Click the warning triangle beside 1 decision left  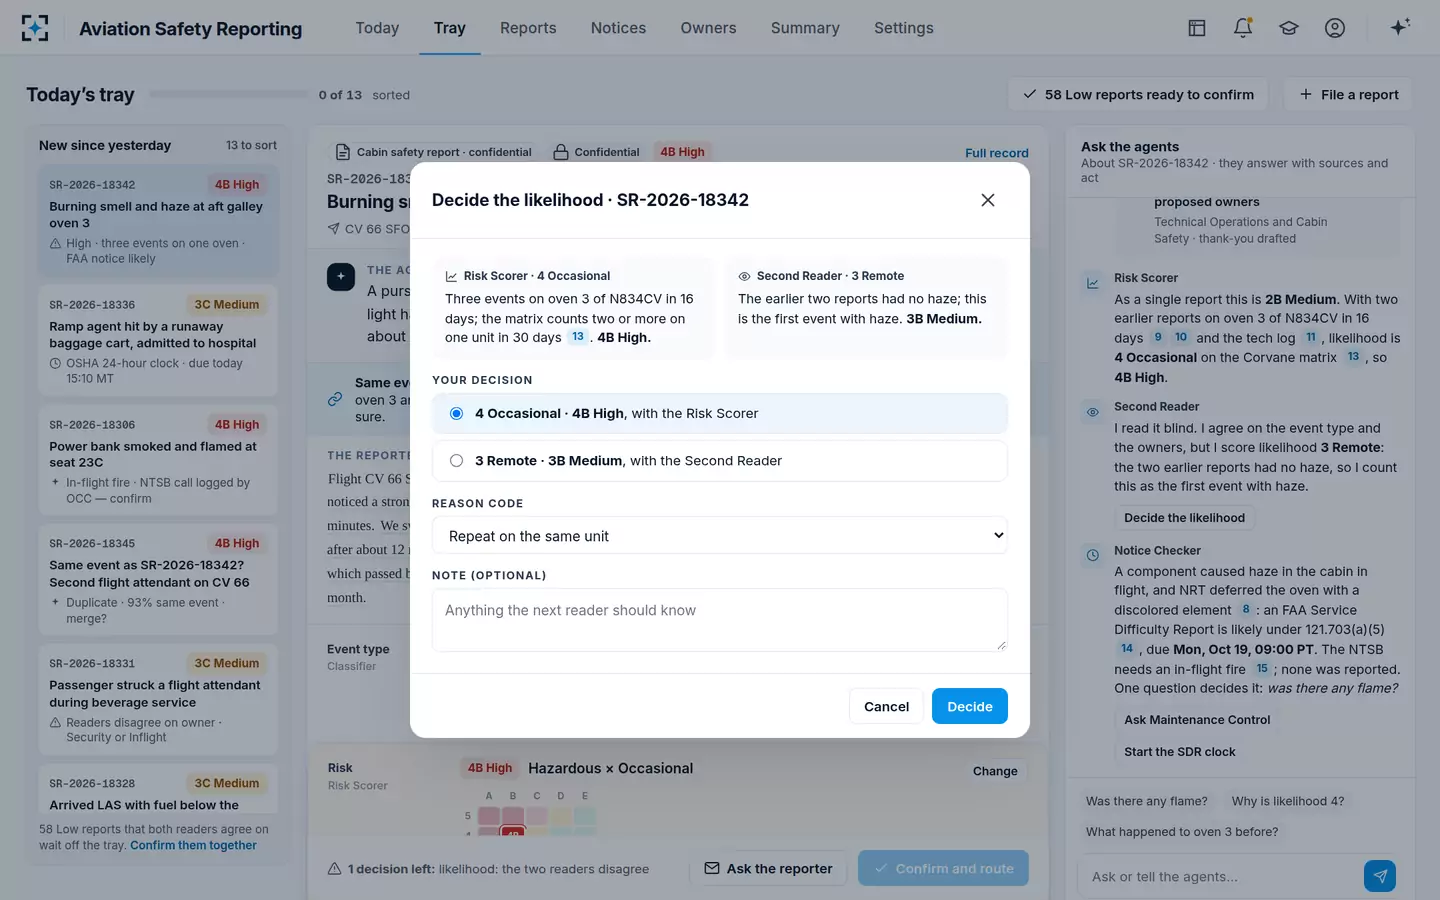[335, 869]
